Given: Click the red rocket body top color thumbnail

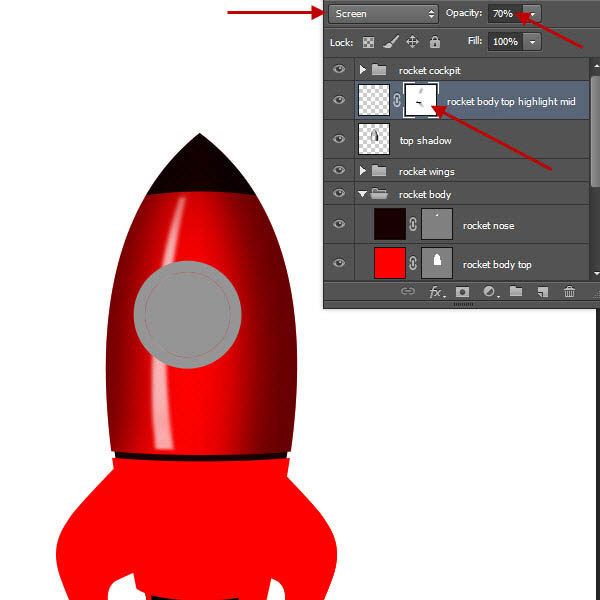Looking at the screenshot, I should pyautogui.click(x=389, y=263).
